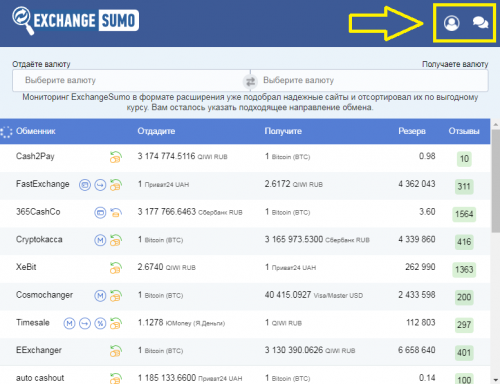This screenshot has height=384, width=500.
Task: Click the scrollbar down arrow
Action: click(x=495, y=380)
